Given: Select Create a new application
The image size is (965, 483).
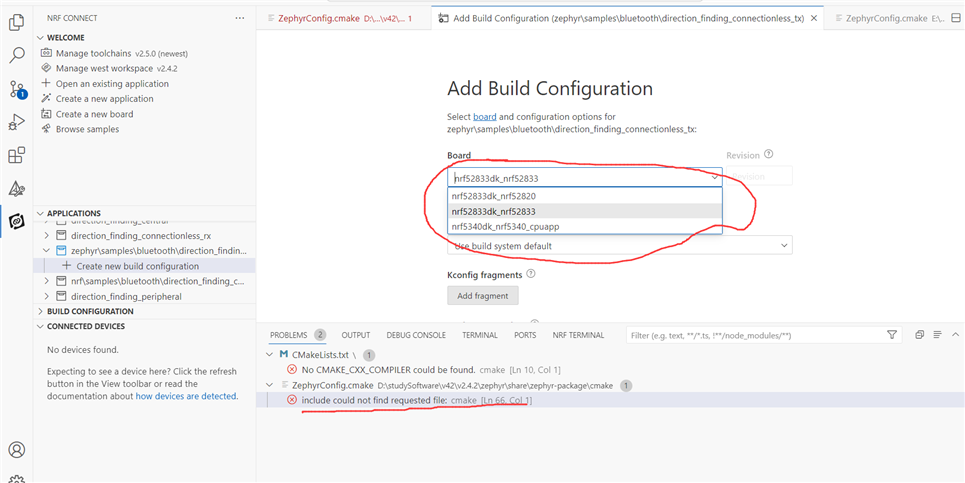Looking at the screenshot, I should [97, 98].
